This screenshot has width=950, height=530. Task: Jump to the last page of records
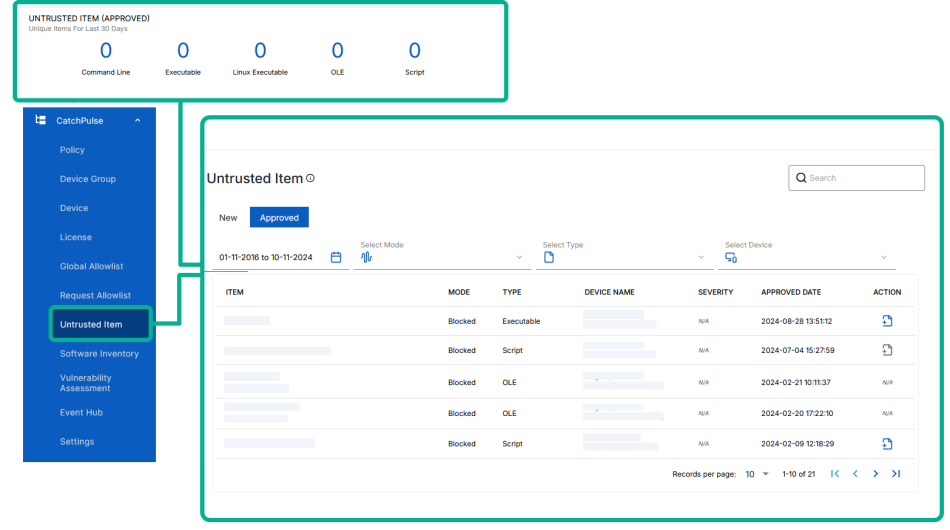[896, 474]
